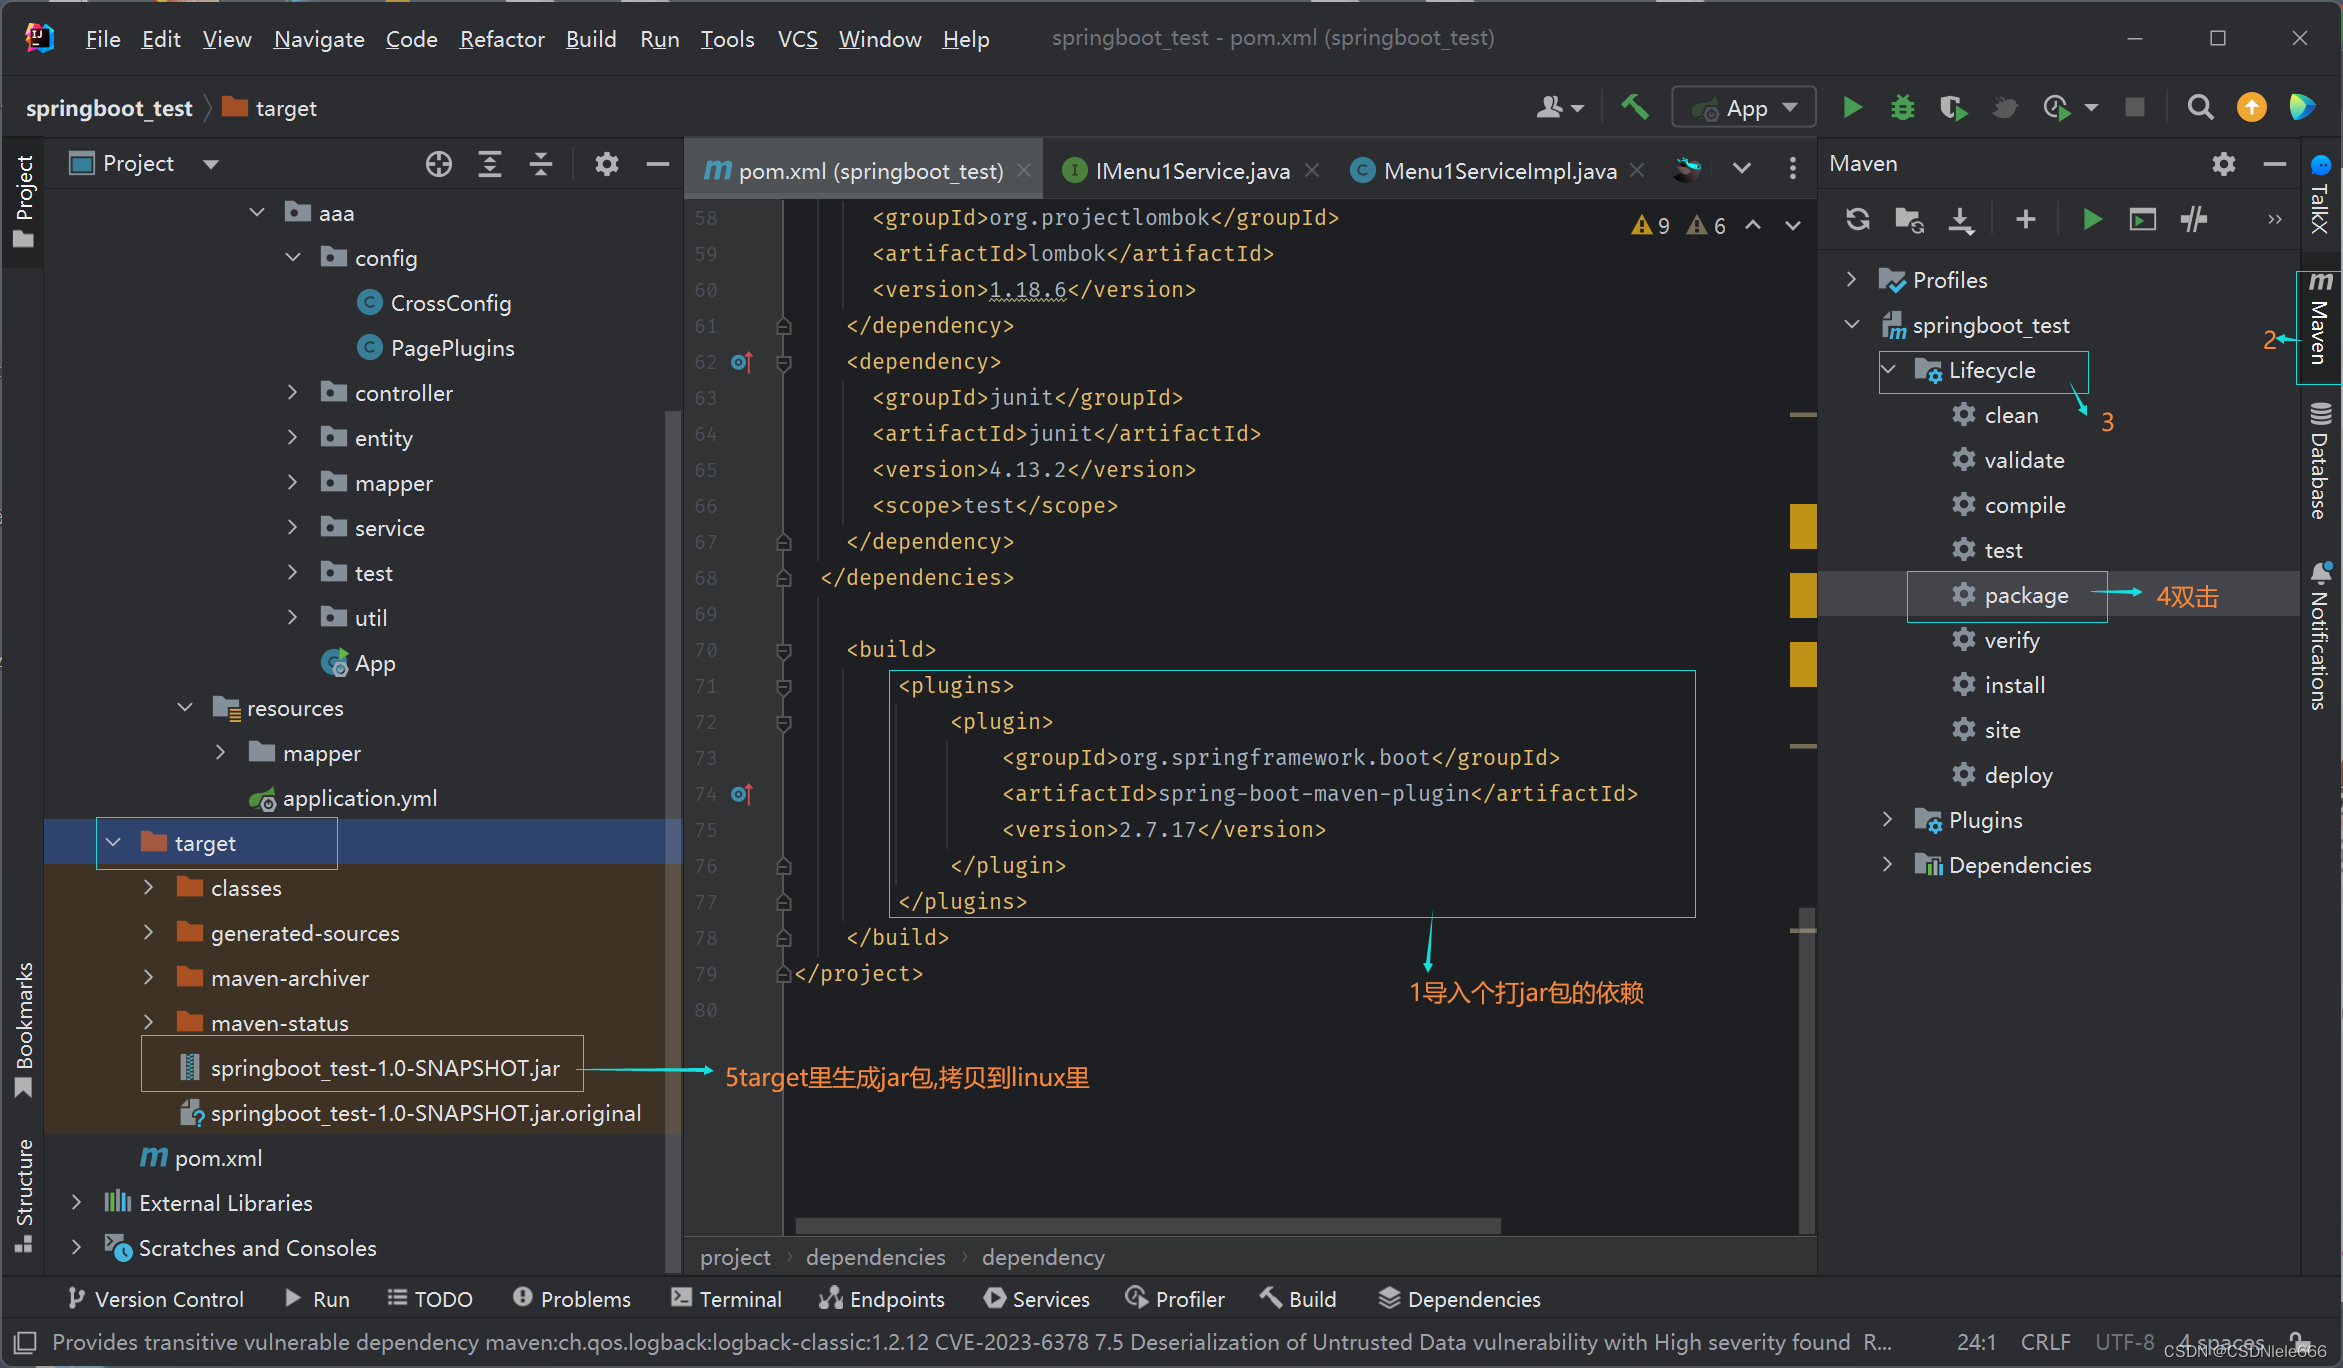The width and height of the screenshot is (2343, 1368).
Task: Stop the running application
Action: (x=2135, y=107)
